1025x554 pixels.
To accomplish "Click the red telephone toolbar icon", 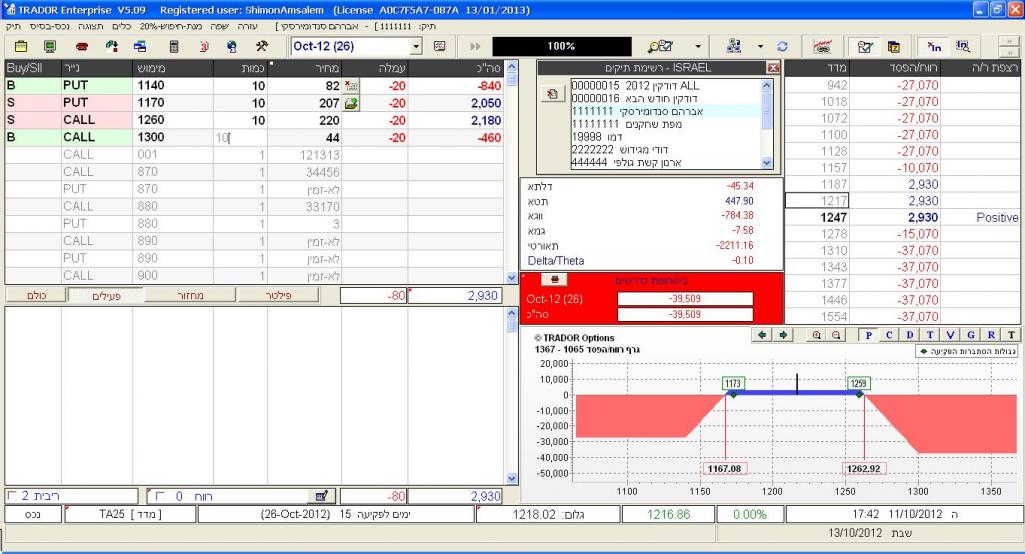I will 83,47.
